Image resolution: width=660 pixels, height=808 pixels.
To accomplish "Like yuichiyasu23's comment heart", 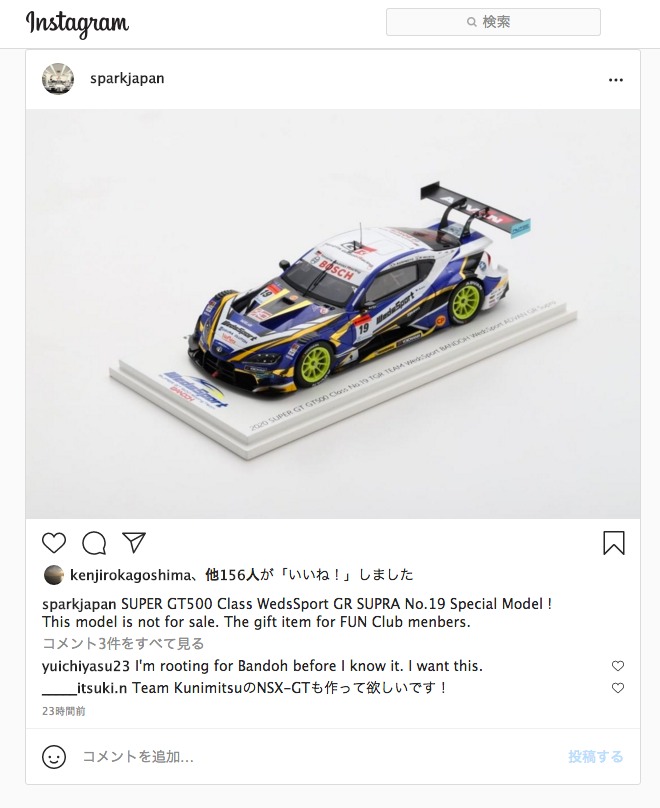I will [x=618, y=666].
